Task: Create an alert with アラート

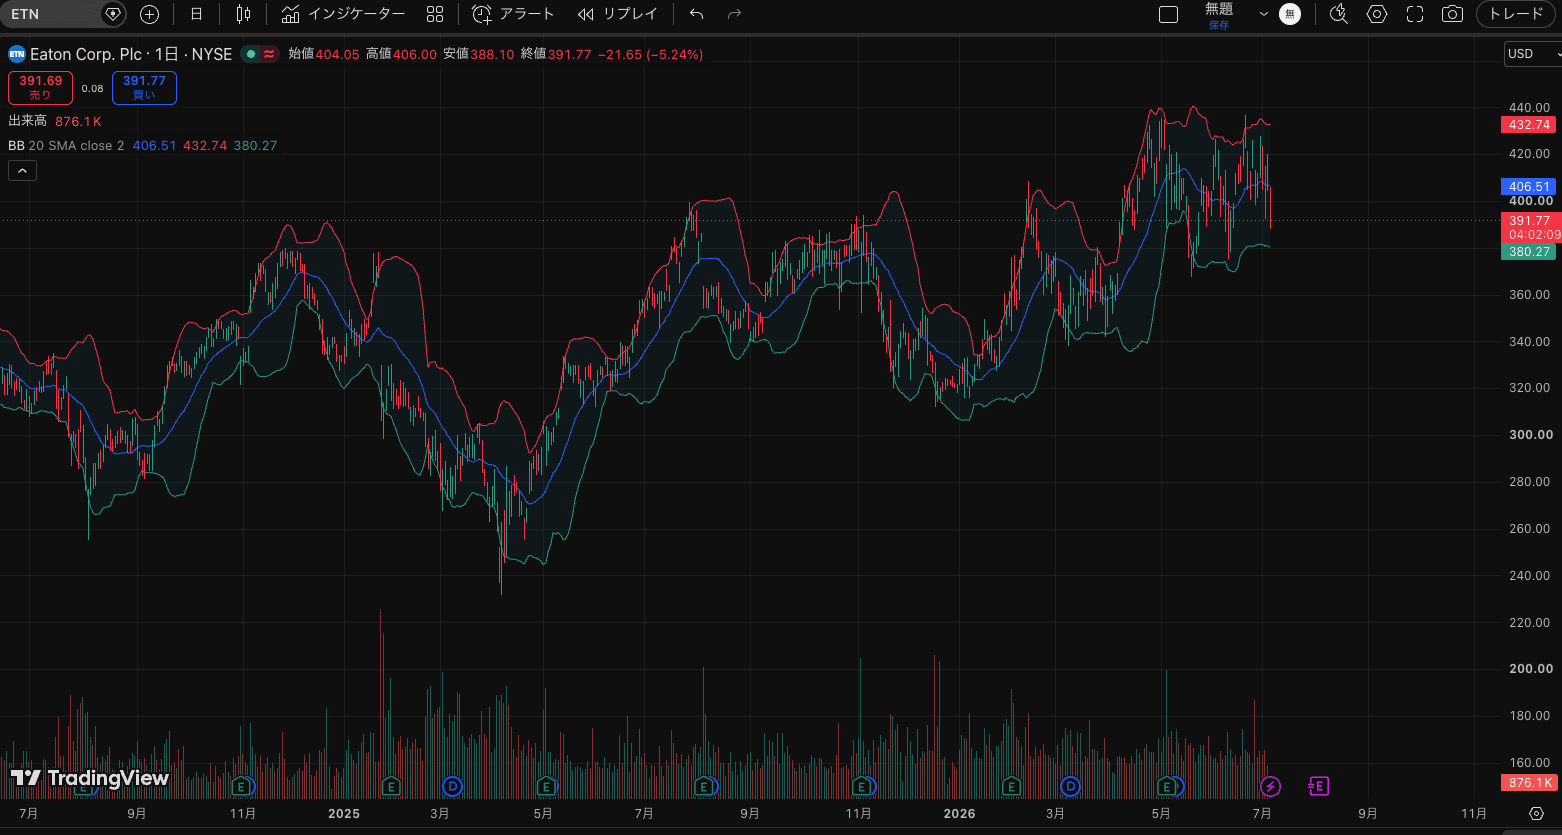Action: (513, 14)
